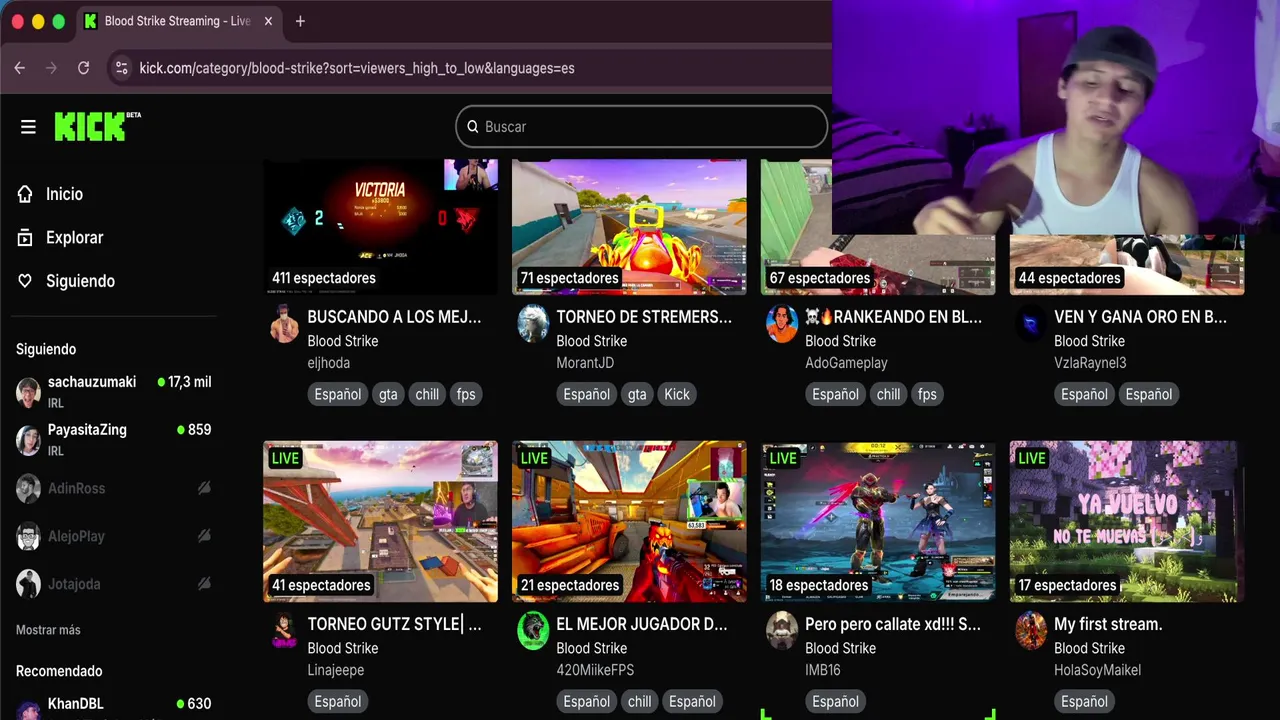Expand Mostrar más in following list

48,630
